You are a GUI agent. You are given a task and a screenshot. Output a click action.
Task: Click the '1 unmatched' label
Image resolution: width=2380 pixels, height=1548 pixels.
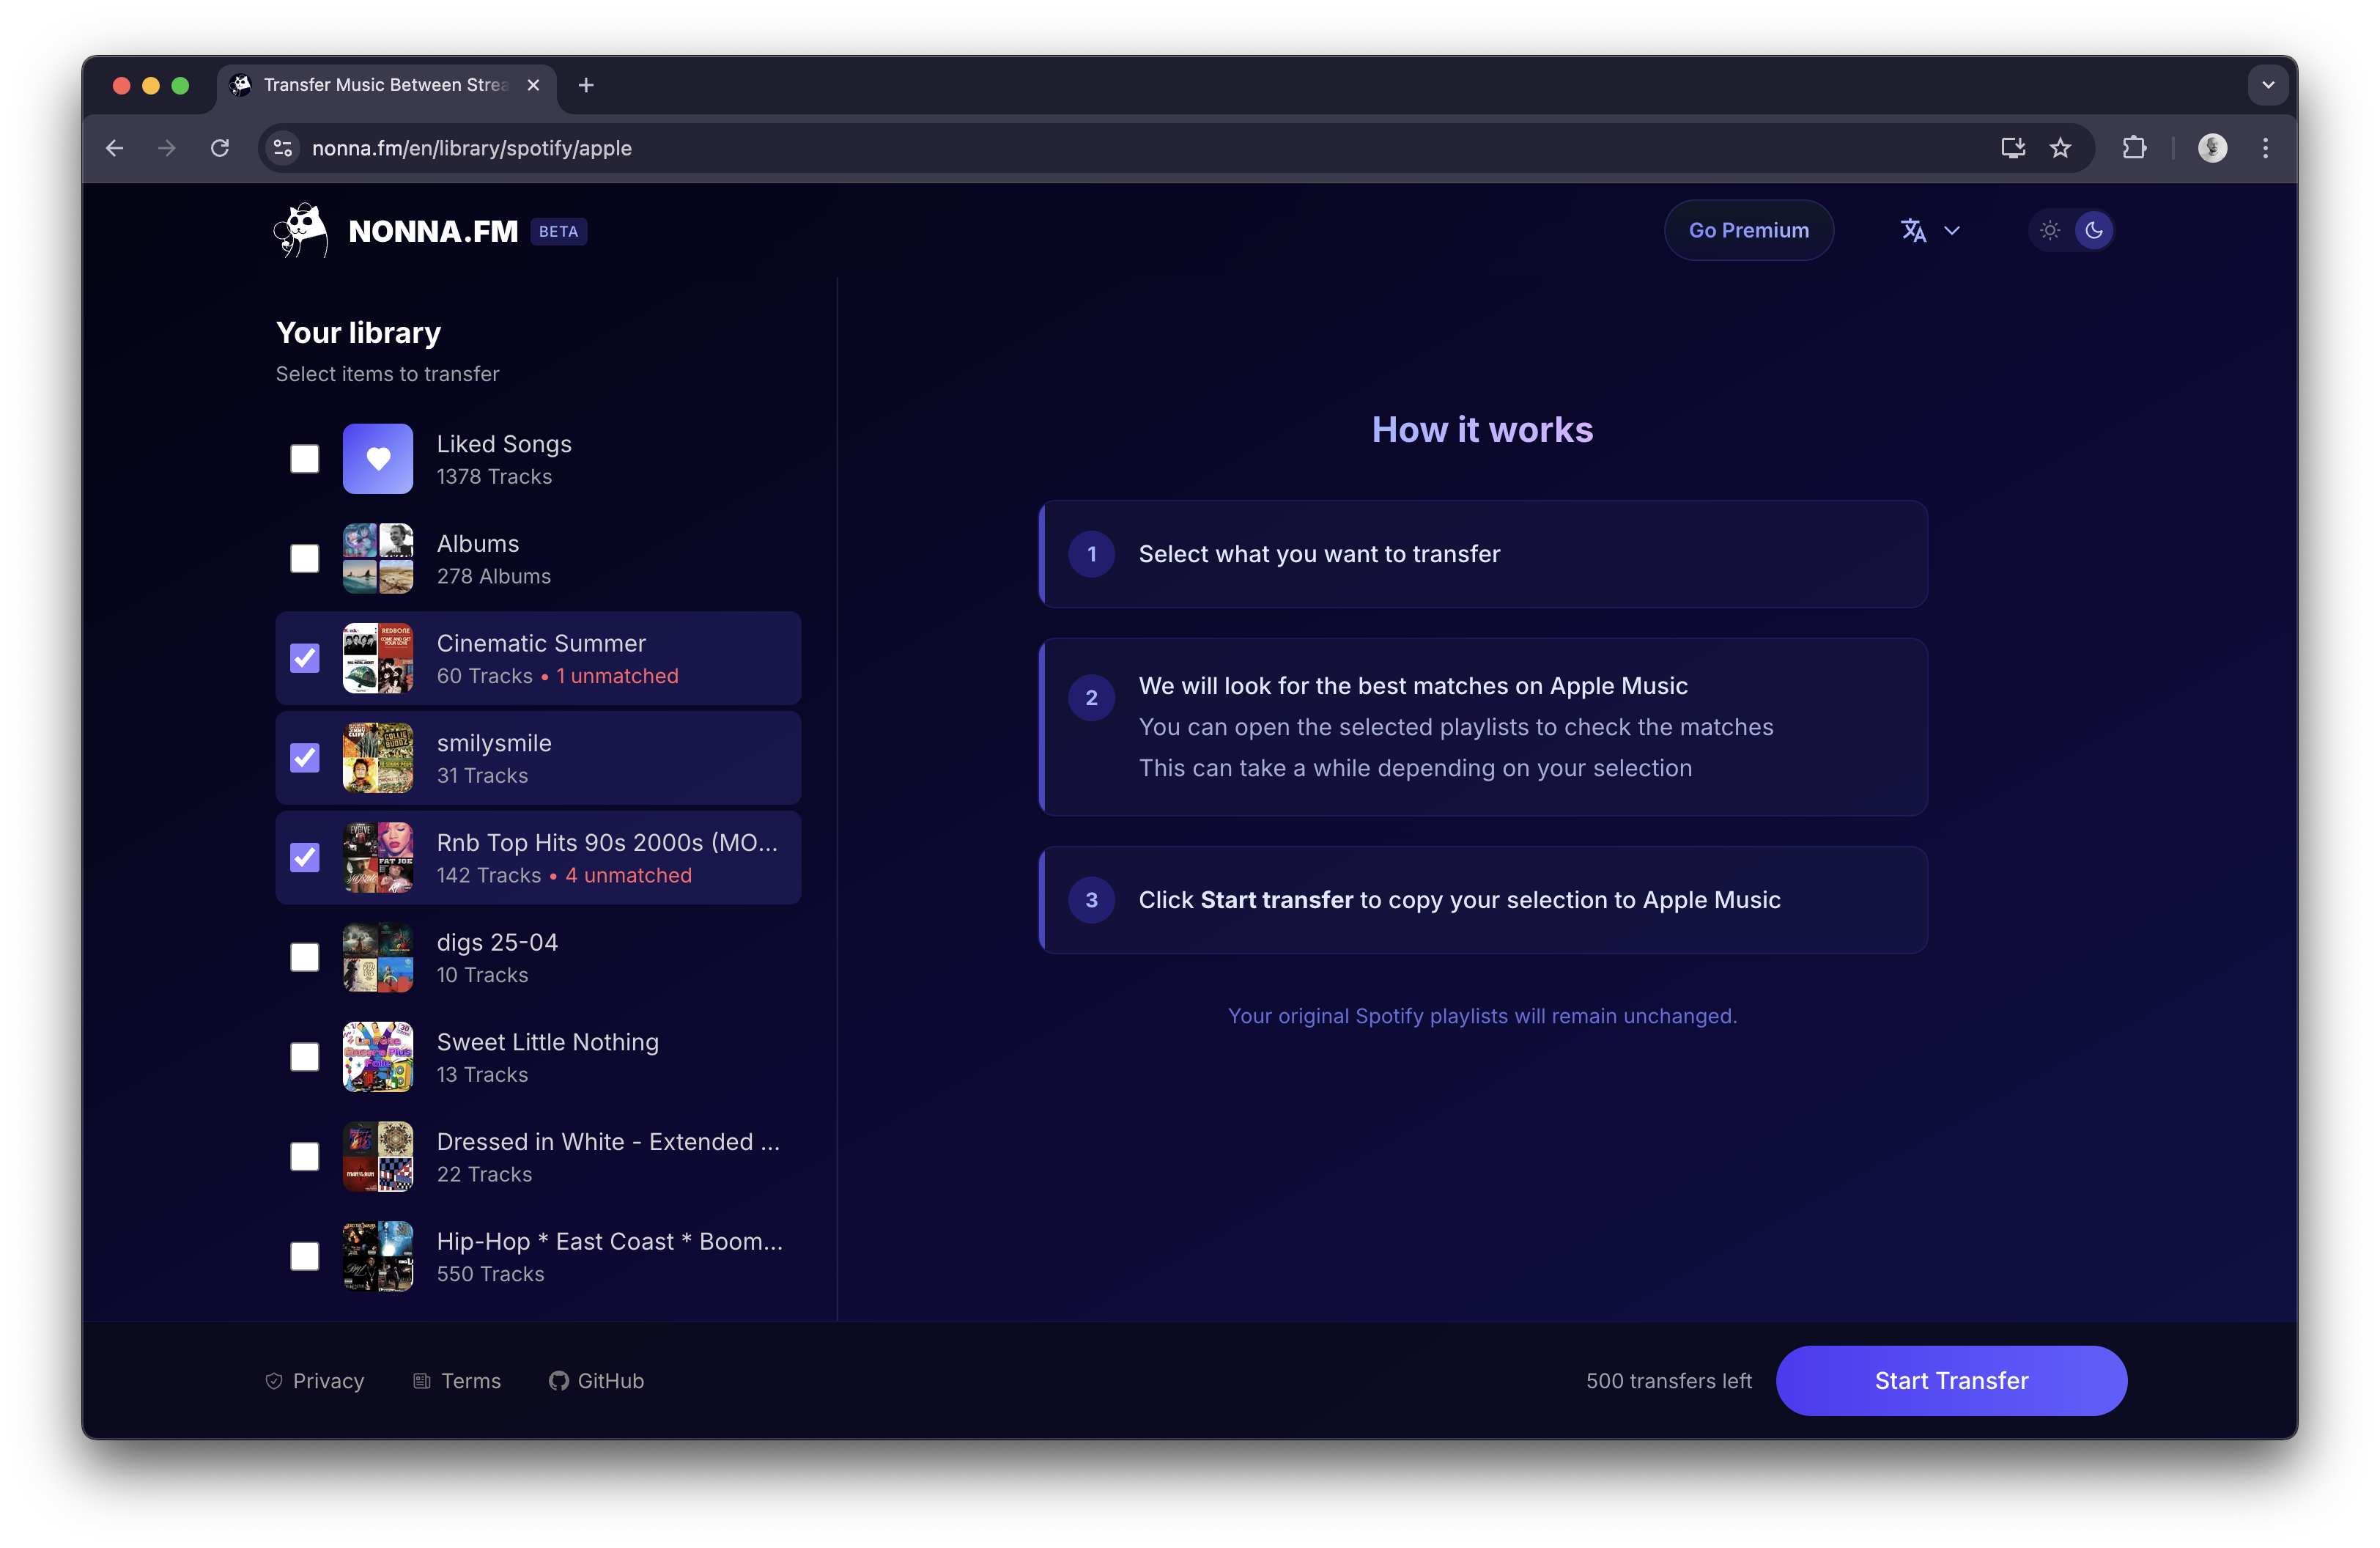point(617,676)
